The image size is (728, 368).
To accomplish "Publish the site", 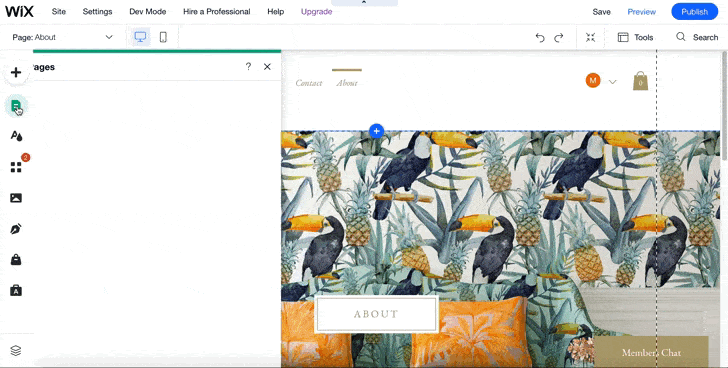I will tap(695, 12).
